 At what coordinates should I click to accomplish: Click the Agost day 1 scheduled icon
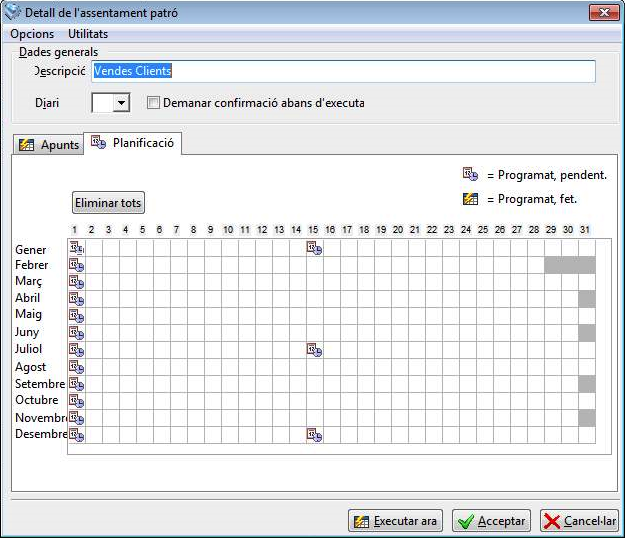pyautogui.click(x=77, y=367)
